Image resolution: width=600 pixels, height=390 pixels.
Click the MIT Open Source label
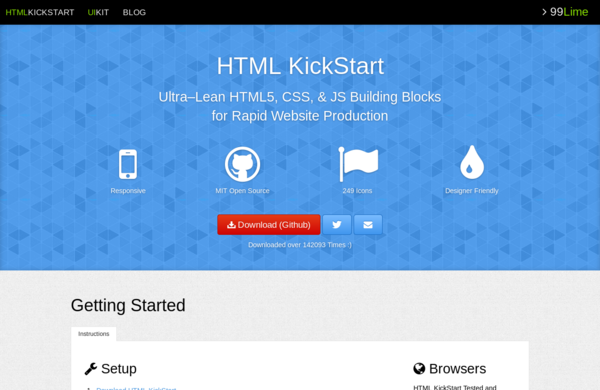click(x=242, y=191)
